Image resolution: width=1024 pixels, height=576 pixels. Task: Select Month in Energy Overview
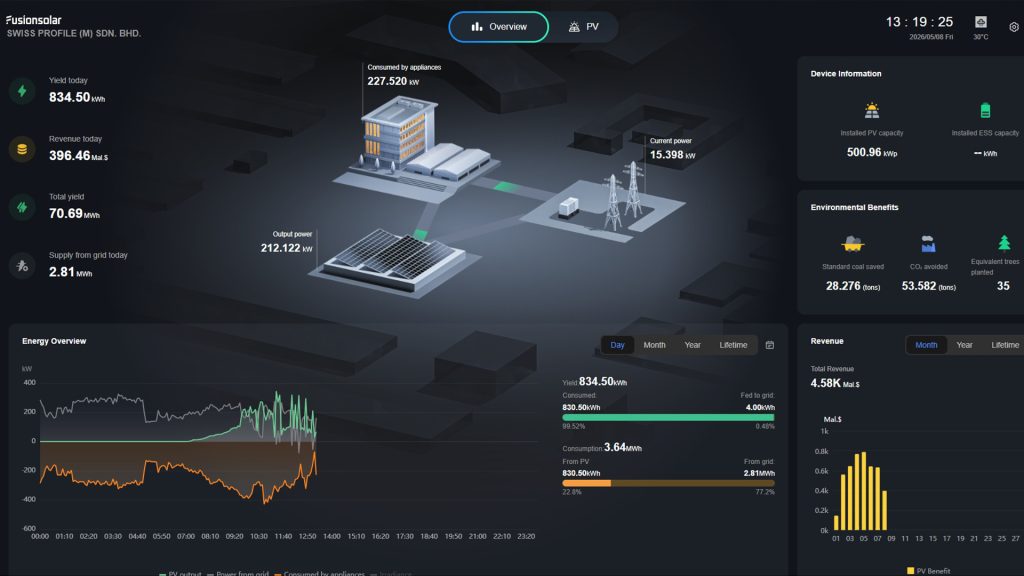654,345
